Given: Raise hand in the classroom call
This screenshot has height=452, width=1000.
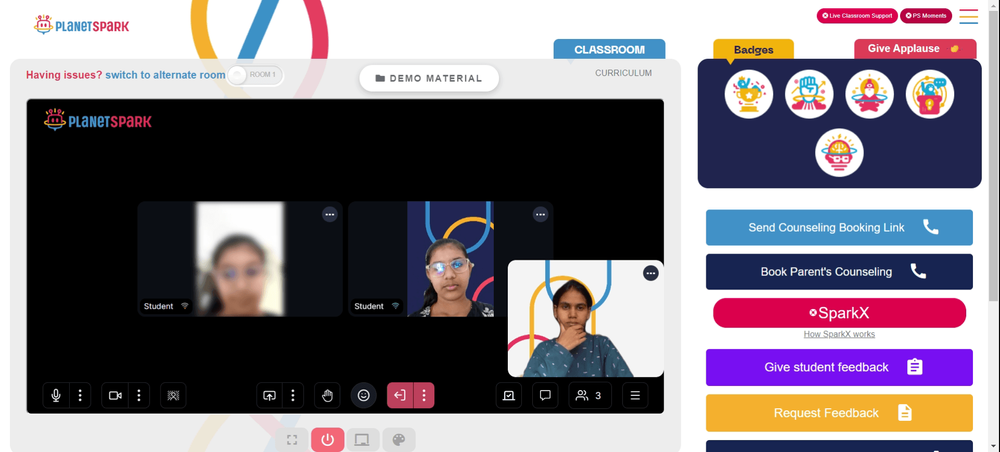Looking at the screenshot, I should [327, 395].
